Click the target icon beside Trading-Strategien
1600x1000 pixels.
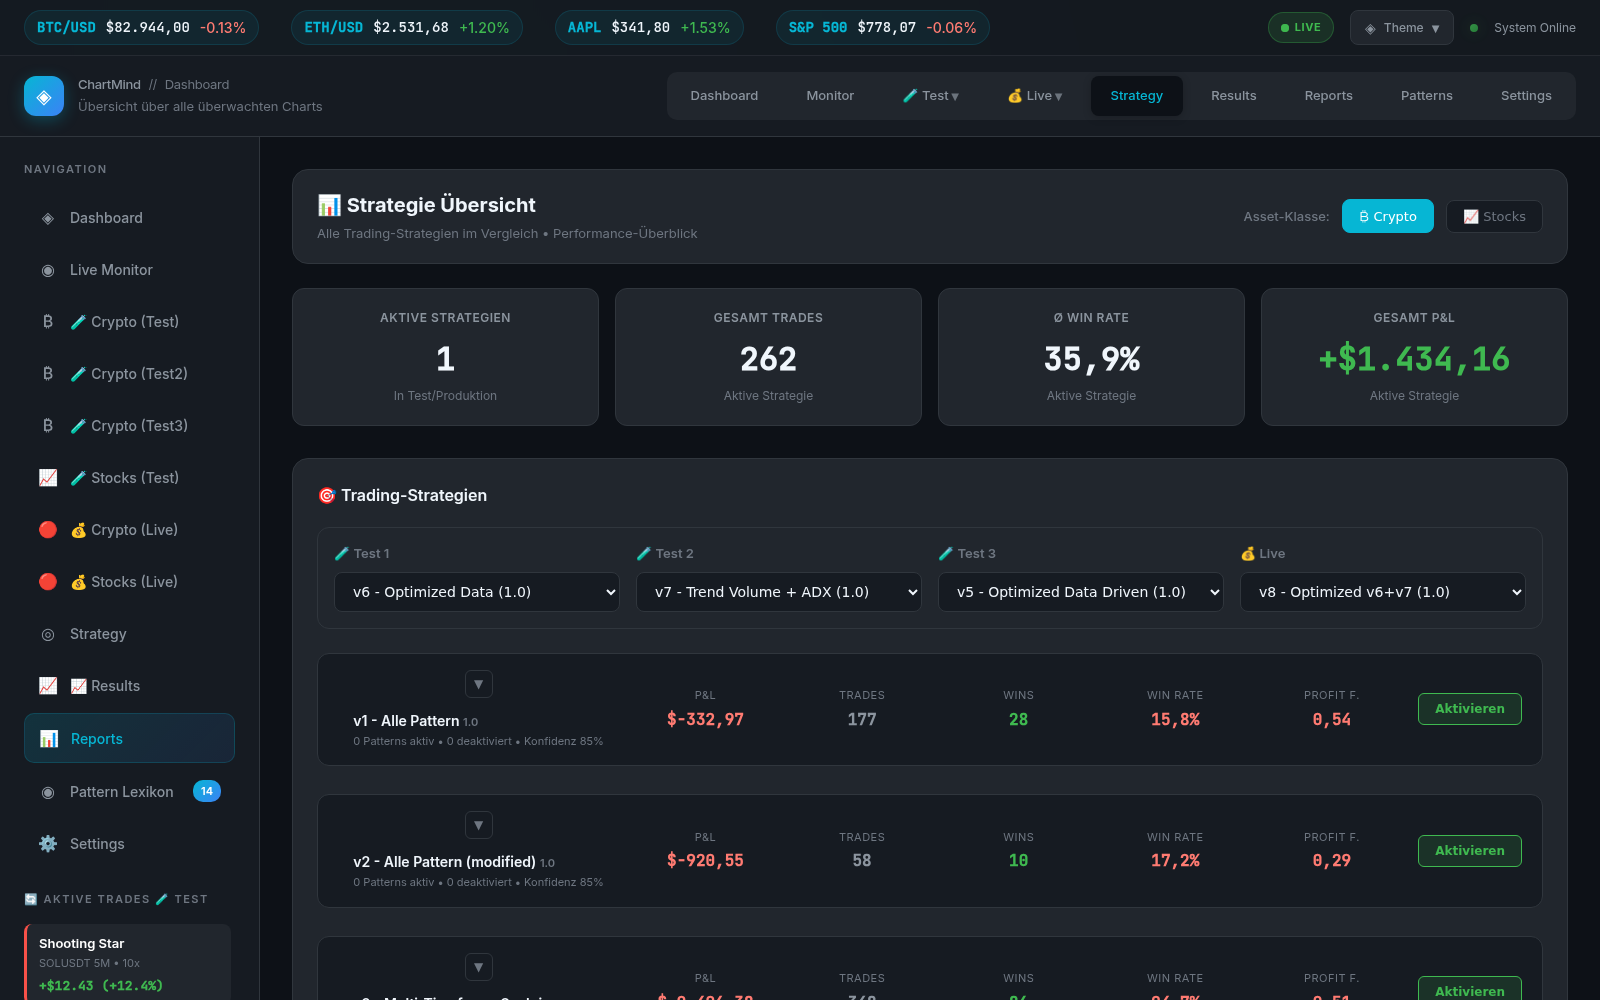tap(327, 495)
